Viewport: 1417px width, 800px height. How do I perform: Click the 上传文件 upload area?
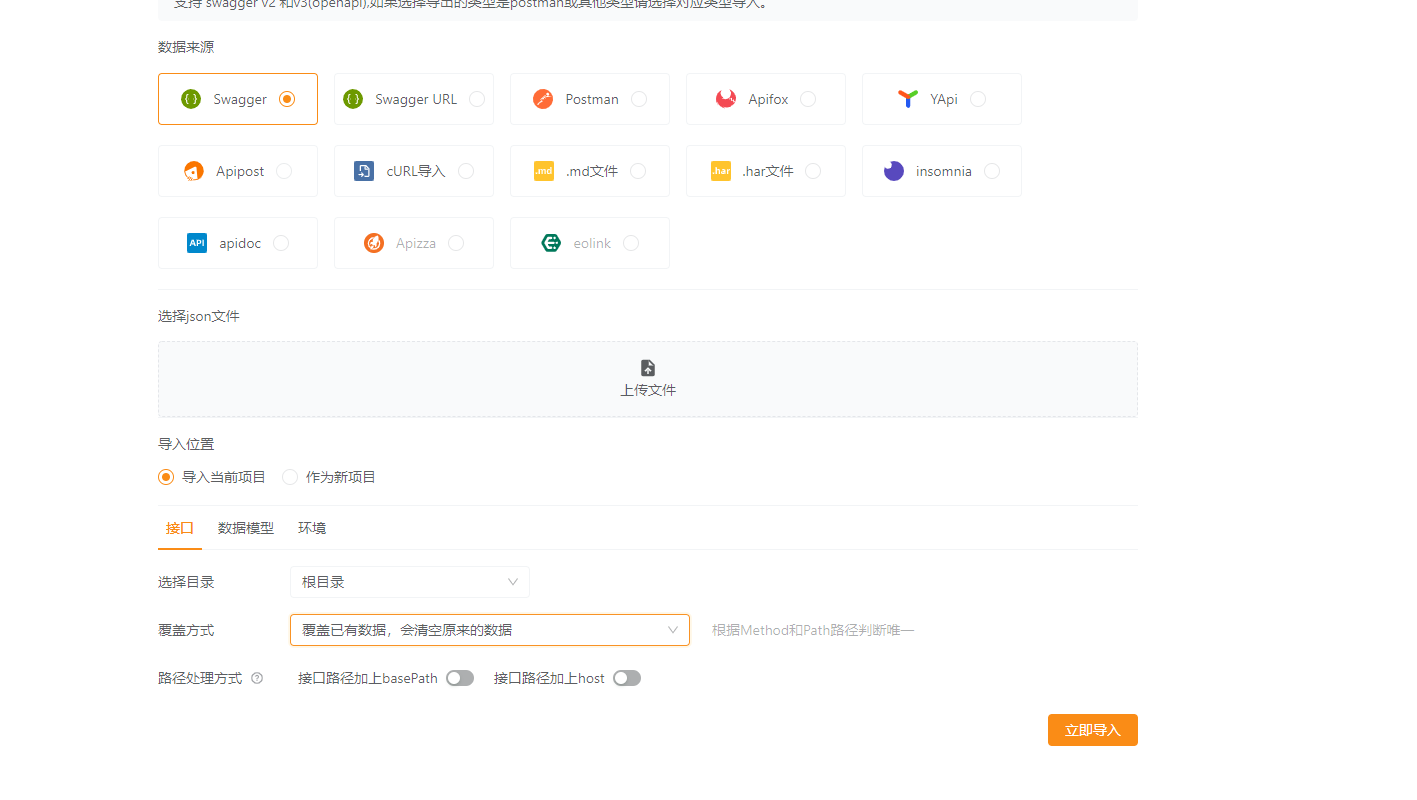coord(647,379)
